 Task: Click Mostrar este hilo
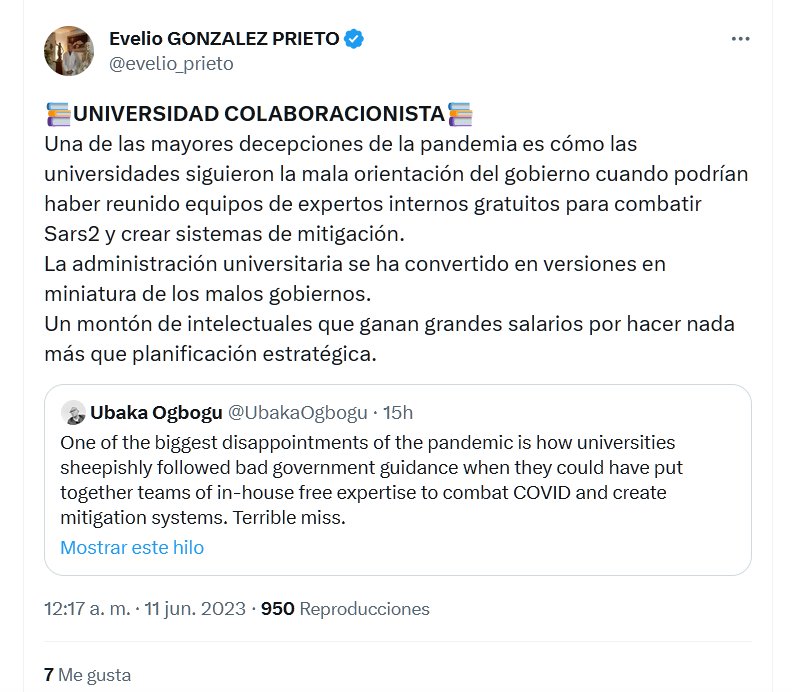point(132,547)
